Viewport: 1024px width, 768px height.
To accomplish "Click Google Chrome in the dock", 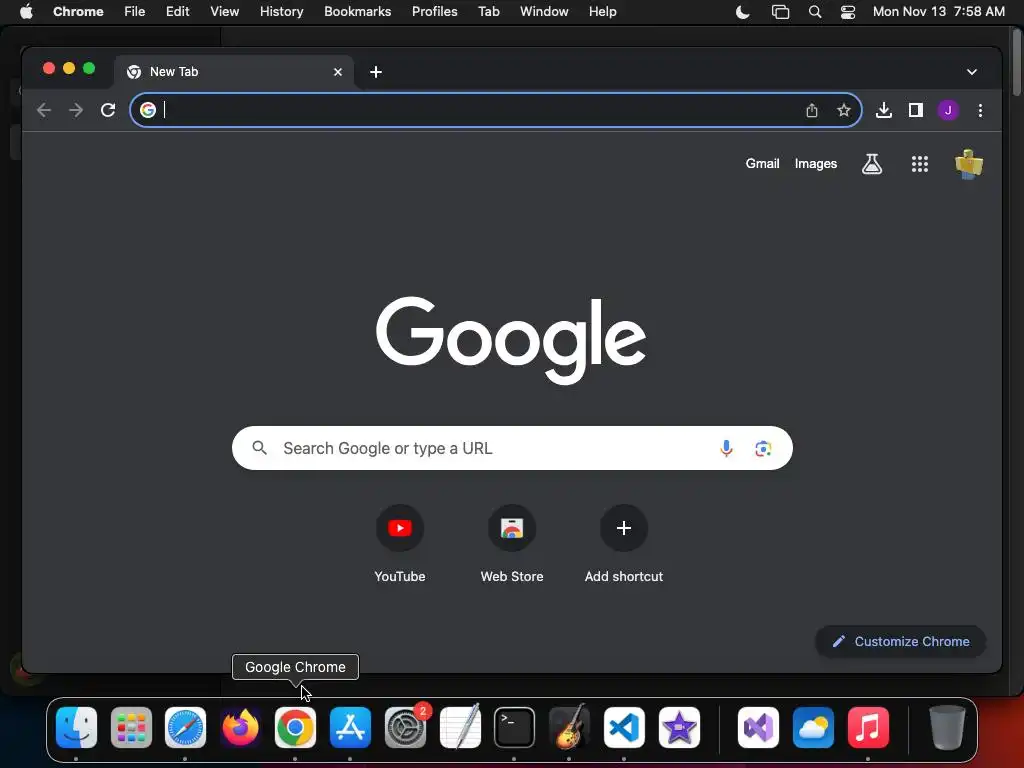I will pos(295,728).
